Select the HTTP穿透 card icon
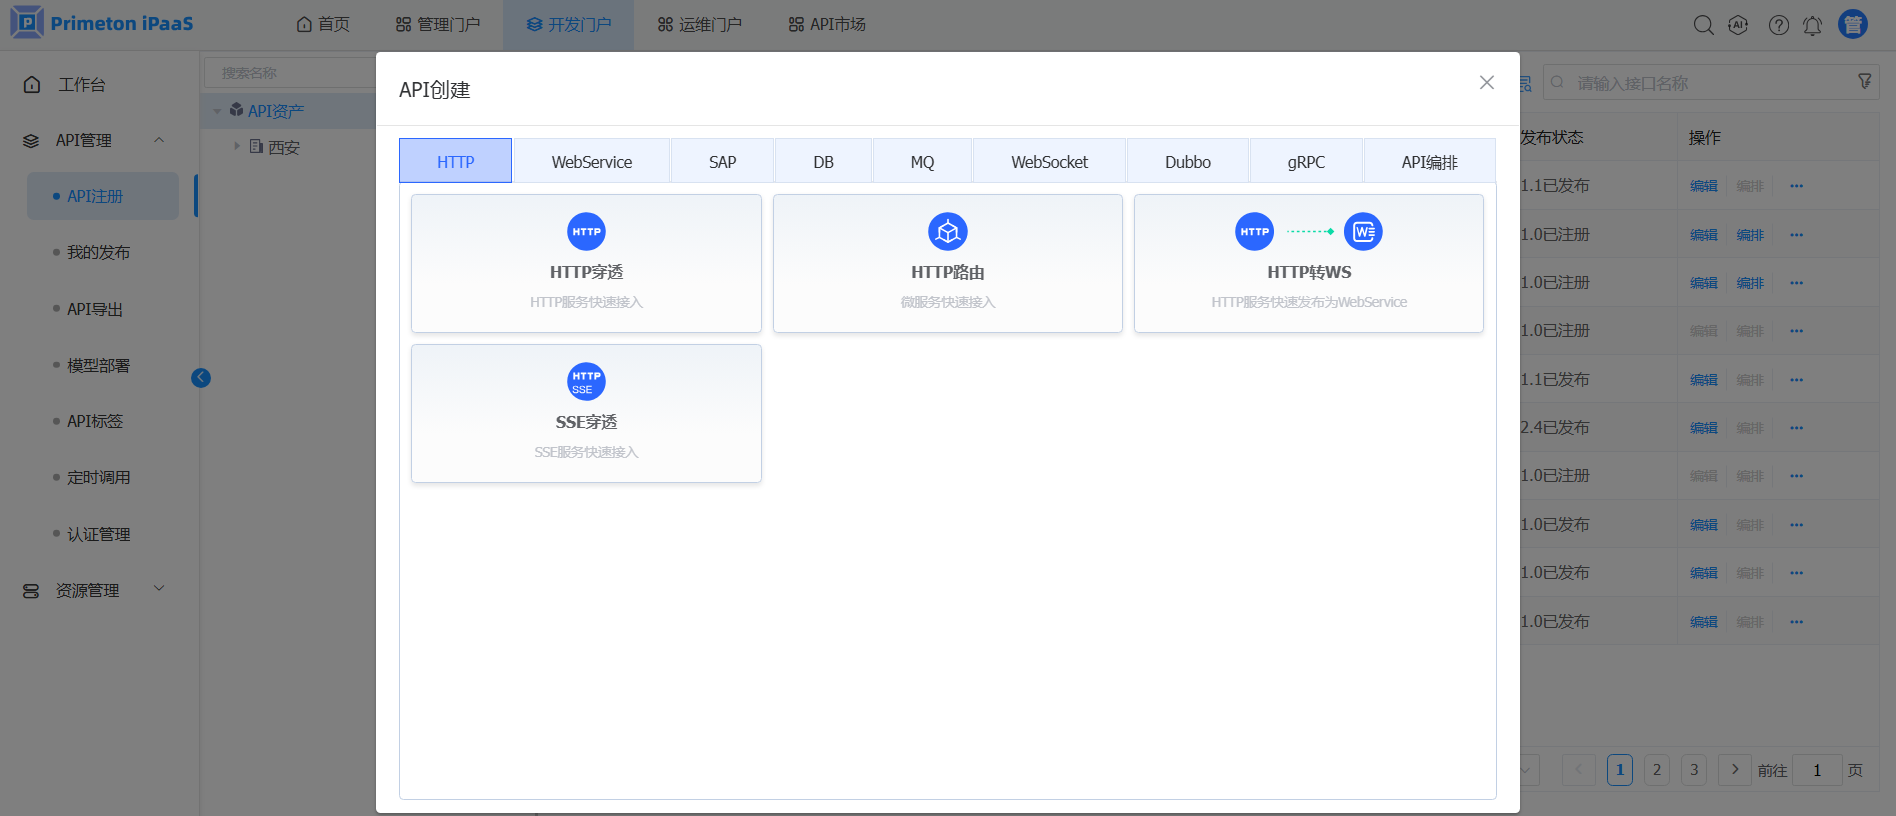The image size is (1896, 816). coord(586,232)
